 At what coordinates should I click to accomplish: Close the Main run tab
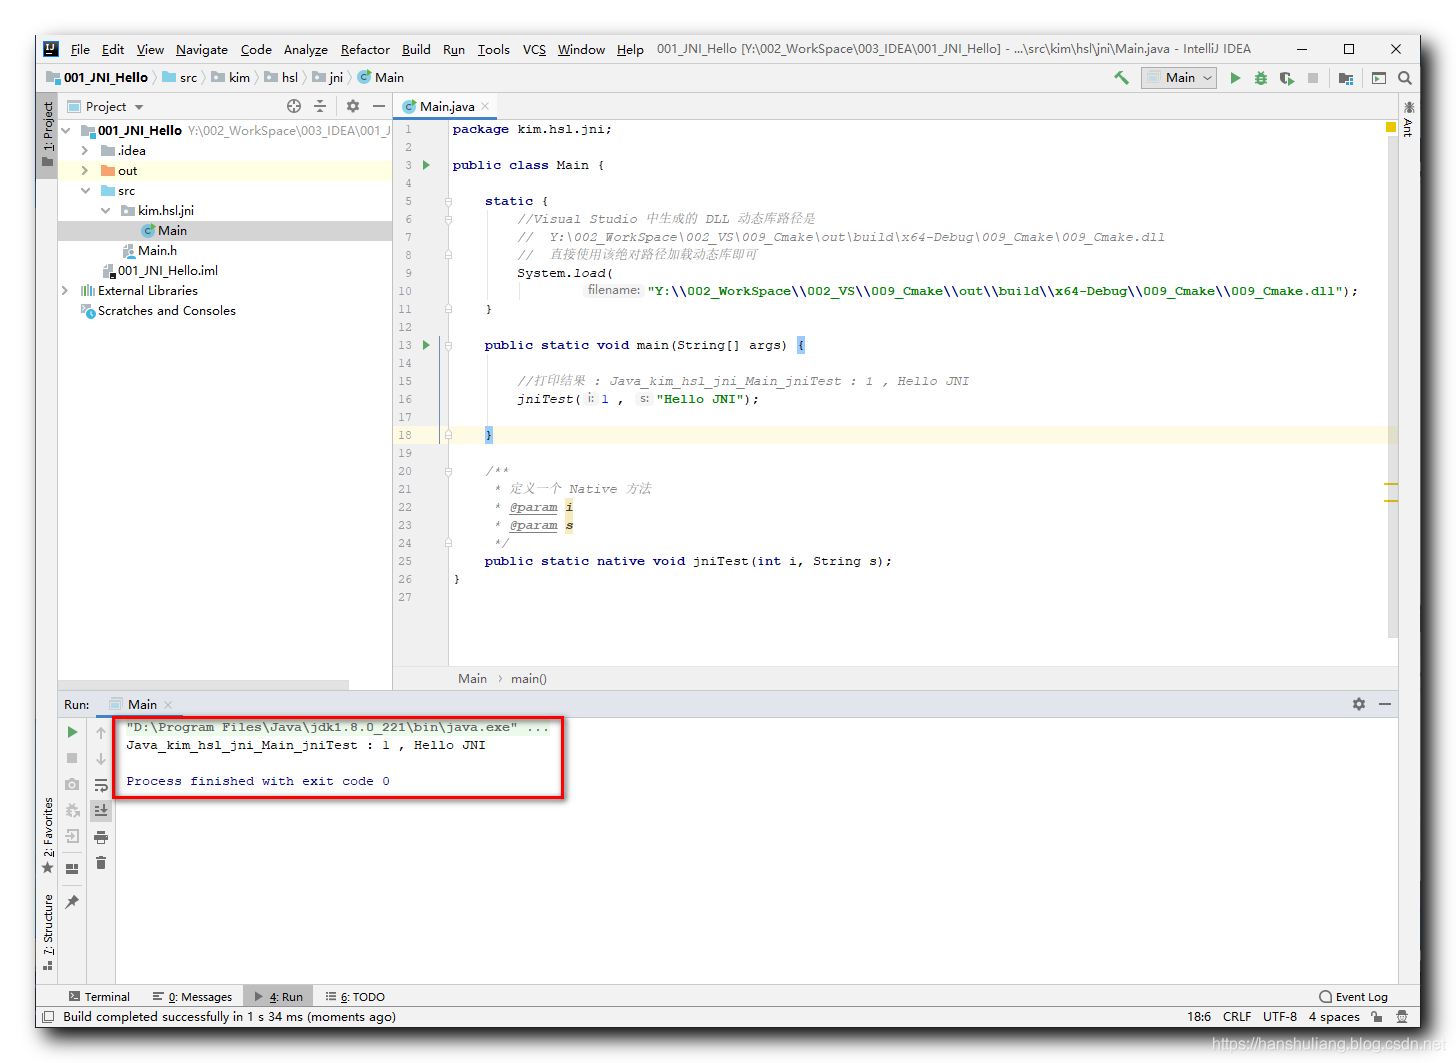coord(168,705)
